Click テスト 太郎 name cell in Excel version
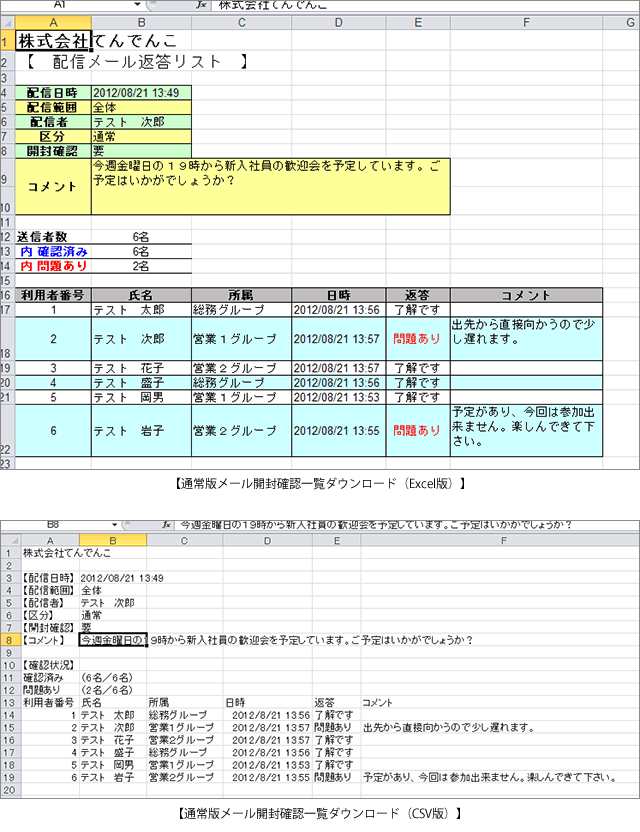The height and width of the screenshot is (832, 640). (141, 310)
